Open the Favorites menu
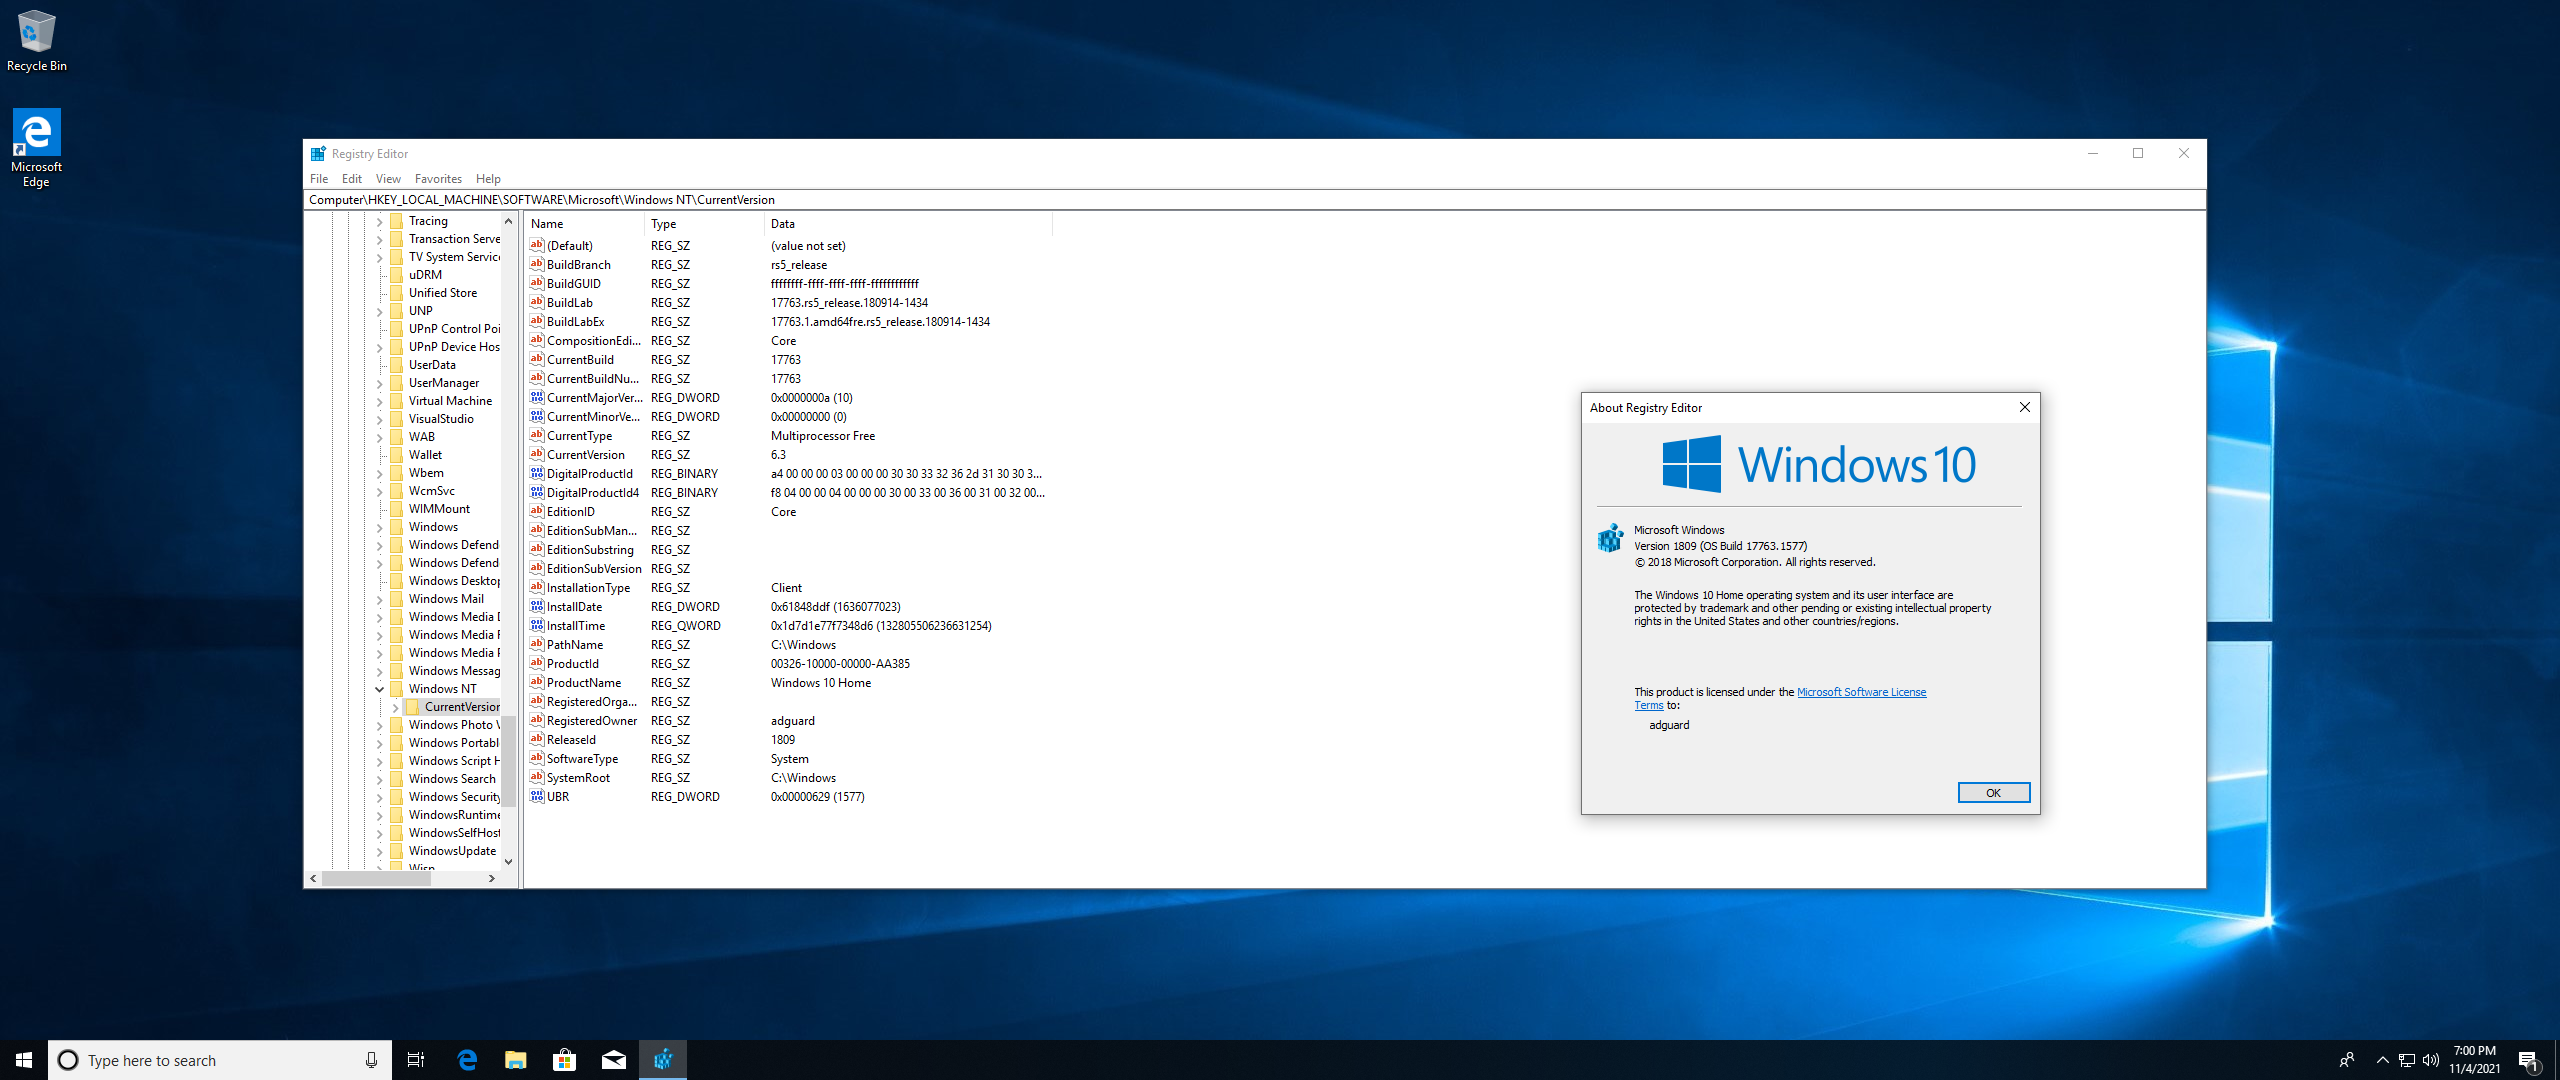Viewport: 2560px width, 1080px height. pyautogui.click(x=438, y=179)
